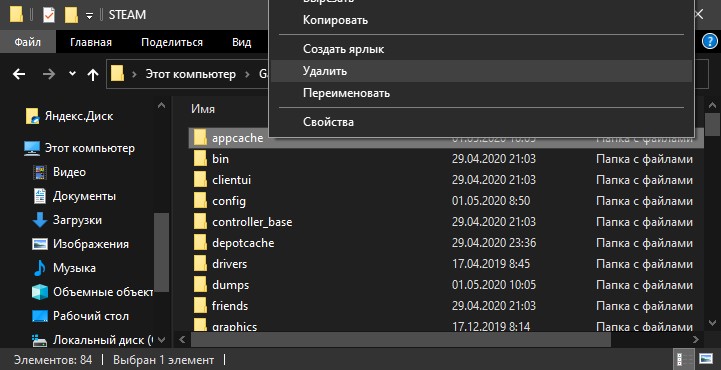
Task: Choose Удалить in the context menu
Action: pos(481,71)
